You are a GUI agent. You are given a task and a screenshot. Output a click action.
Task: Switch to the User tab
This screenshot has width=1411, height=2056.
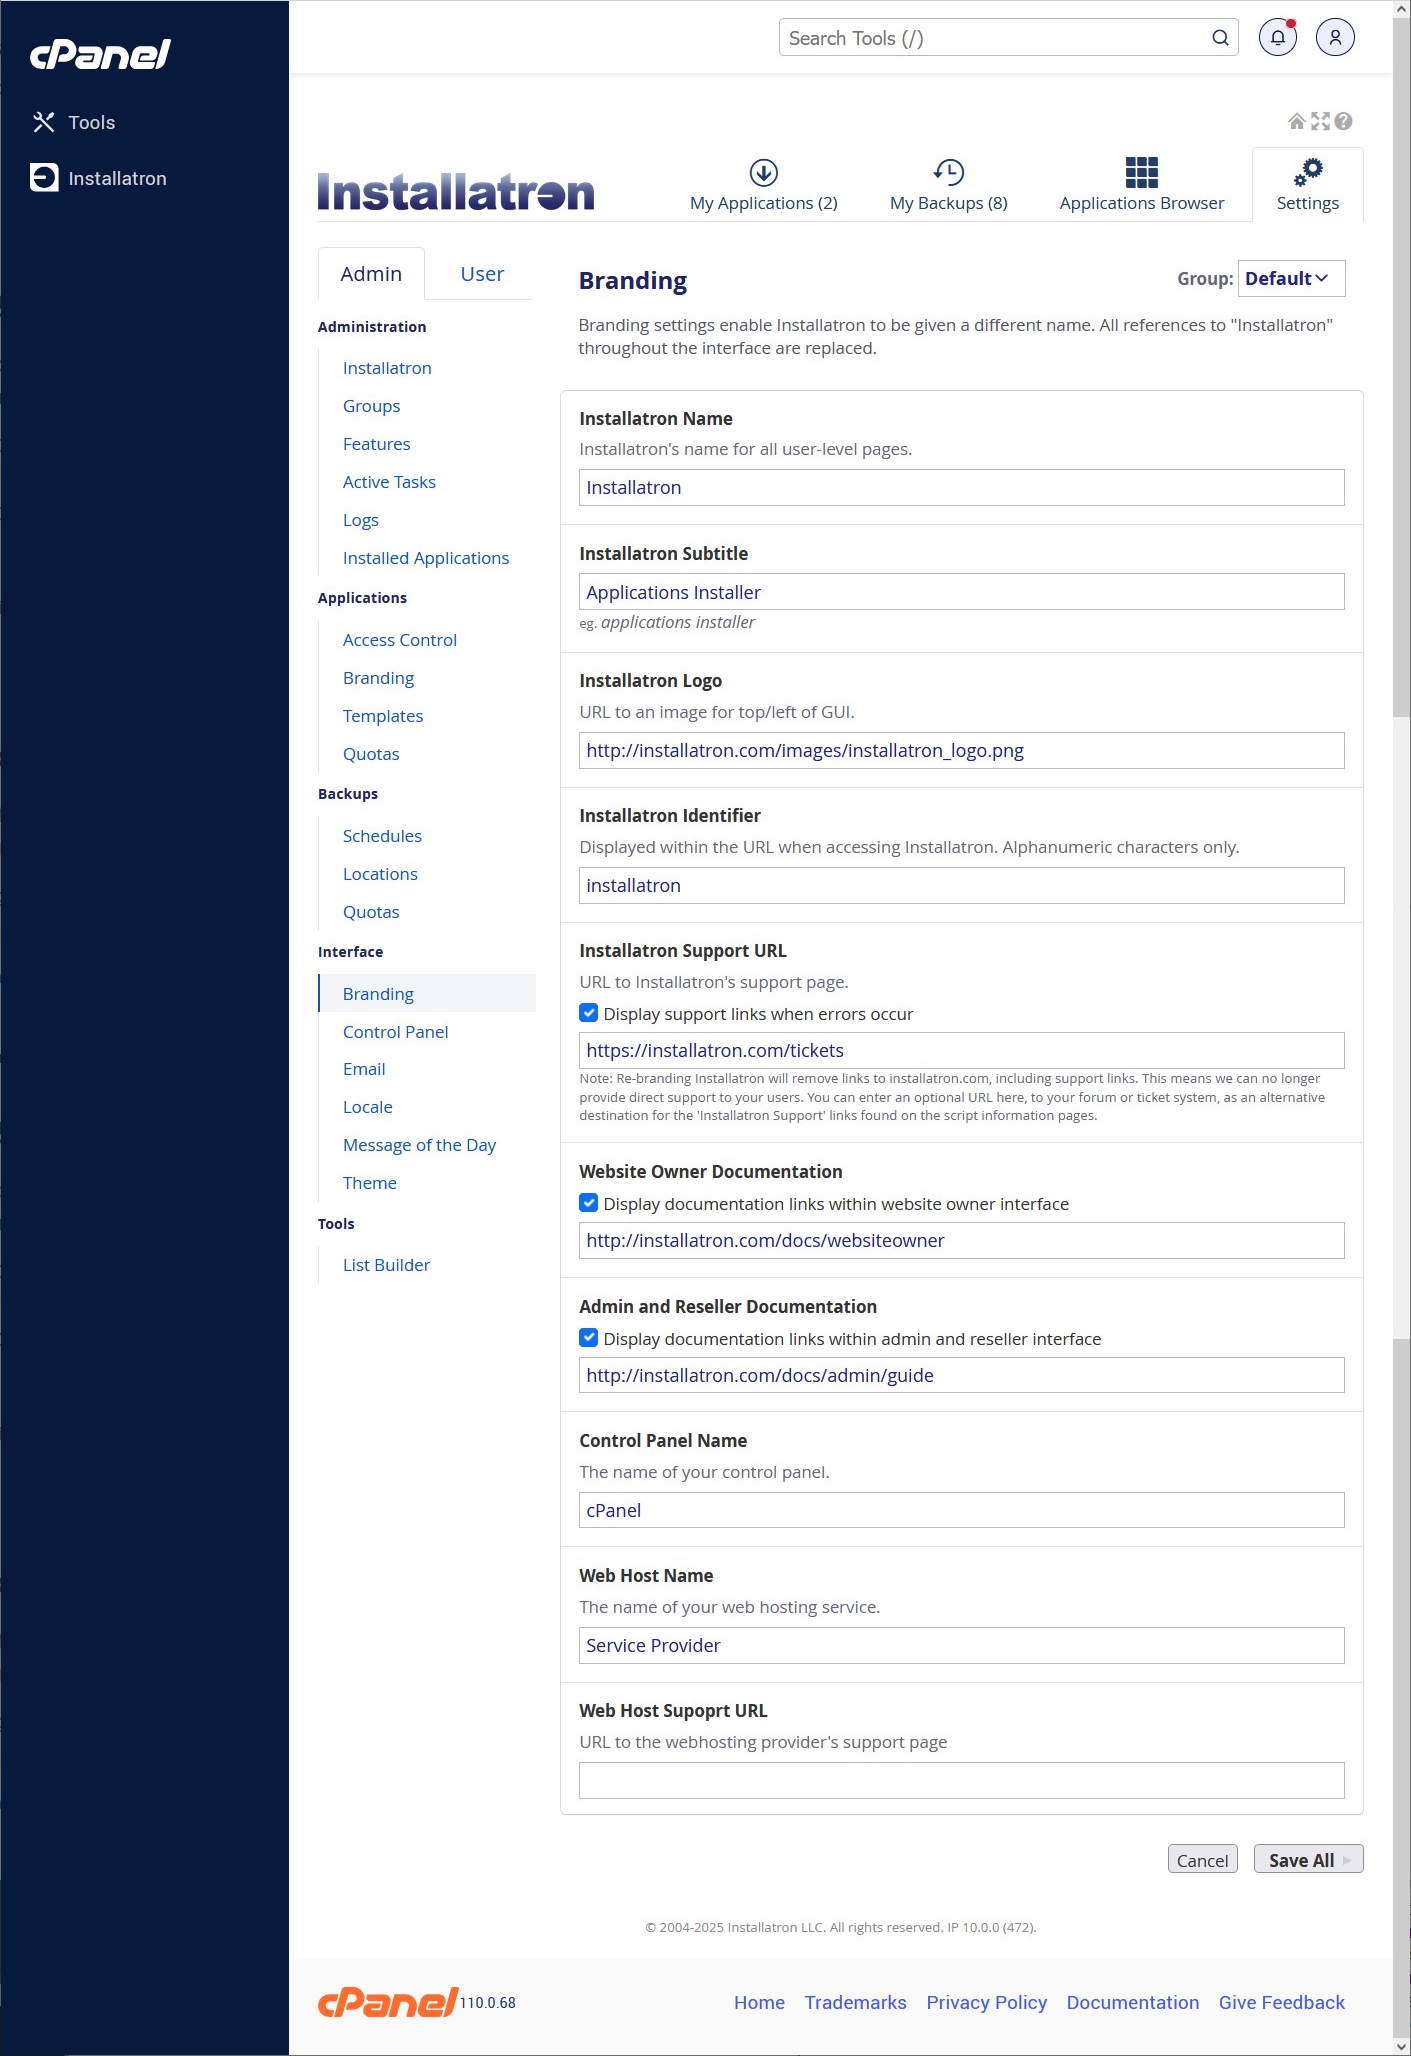pos(482,274)
